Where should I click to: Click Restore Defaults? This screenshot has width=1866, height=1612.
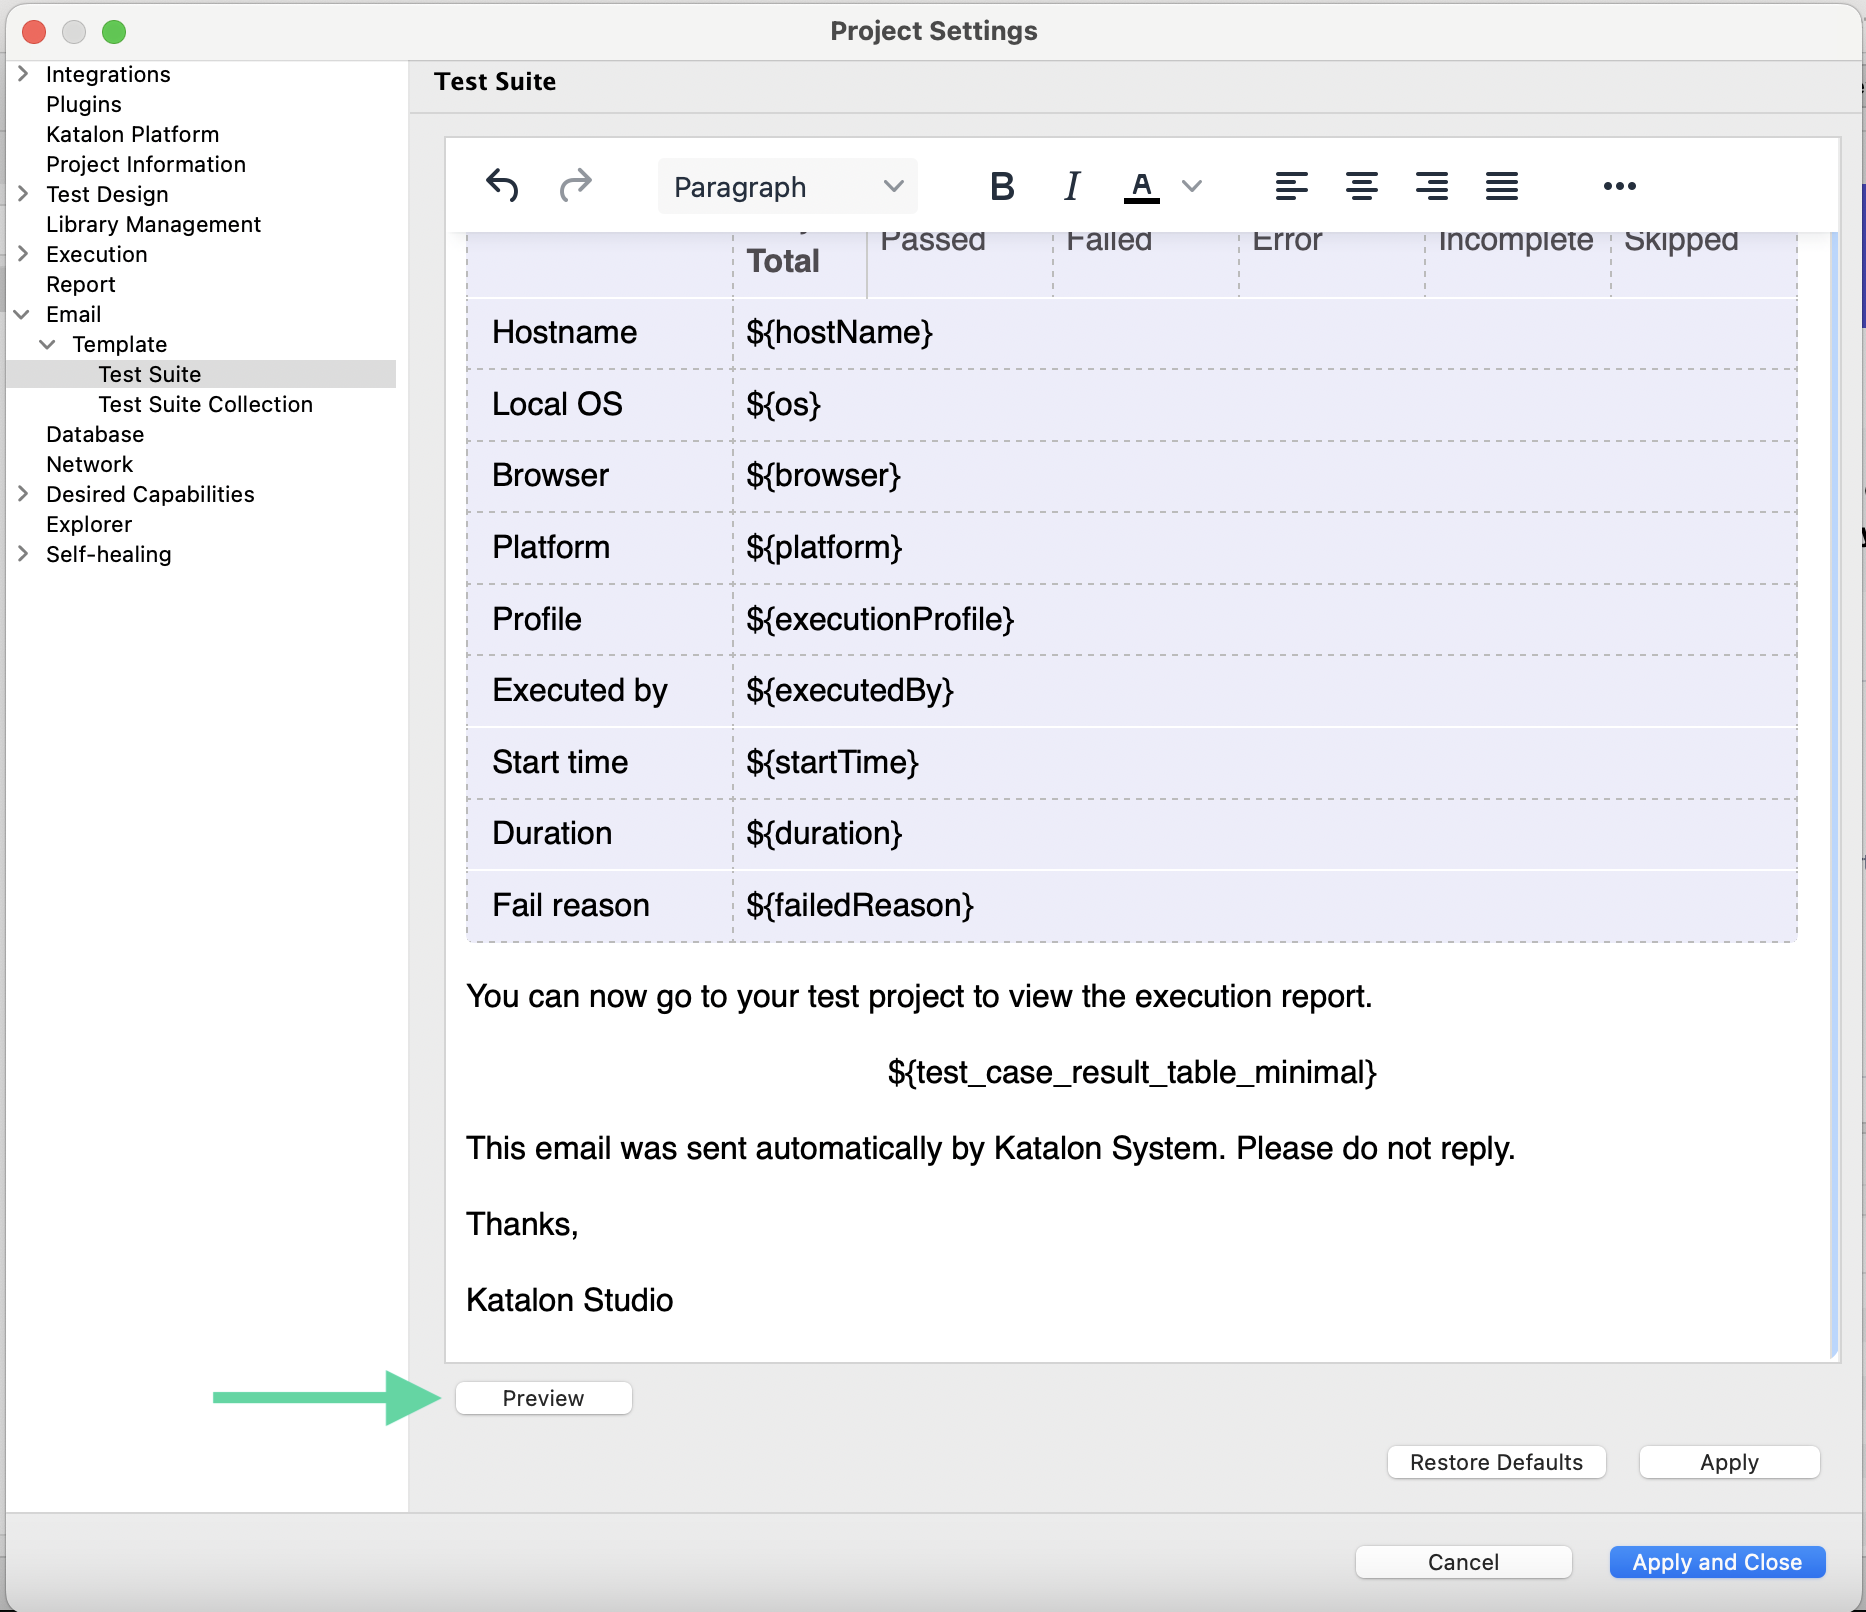point(1496,1462)
